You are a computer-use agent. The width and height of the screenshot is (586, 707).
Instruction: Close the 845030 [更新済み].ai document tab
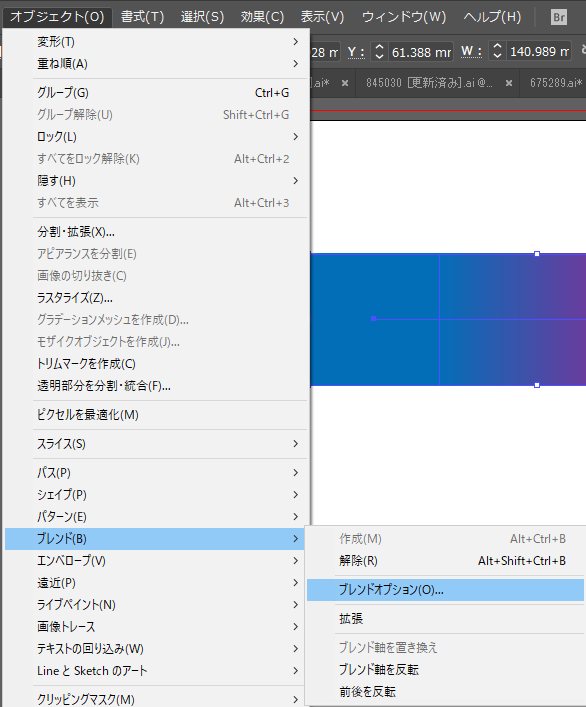[509, 83]
